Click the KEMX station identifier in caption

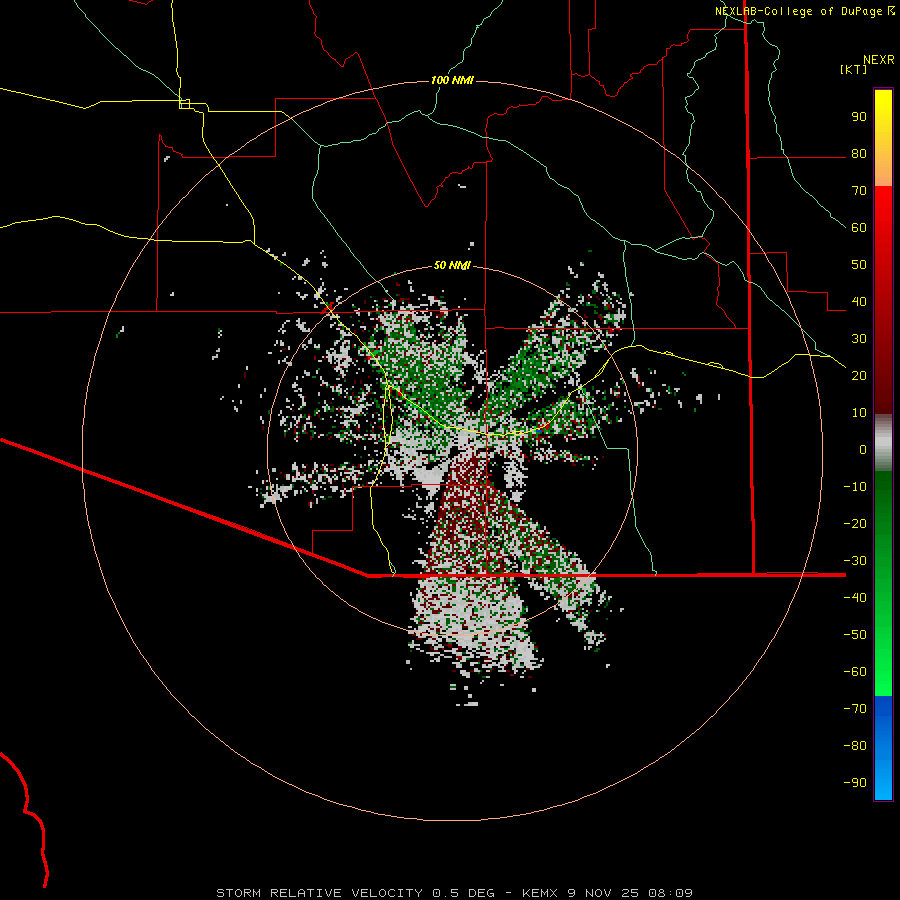coord(540,893)
